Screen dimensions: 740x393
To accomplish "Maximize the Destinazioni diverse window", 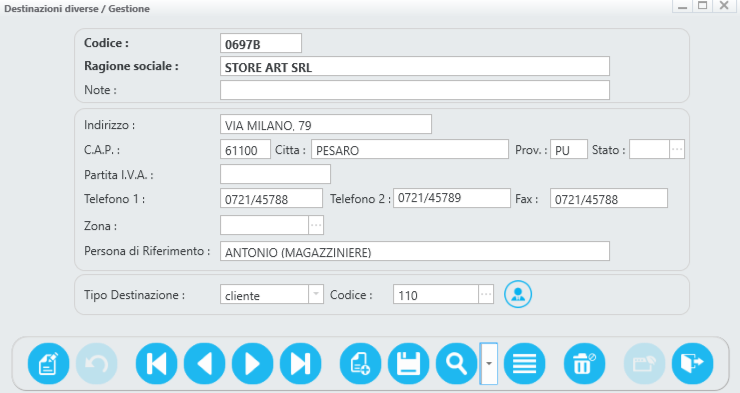I will point(703,6).
